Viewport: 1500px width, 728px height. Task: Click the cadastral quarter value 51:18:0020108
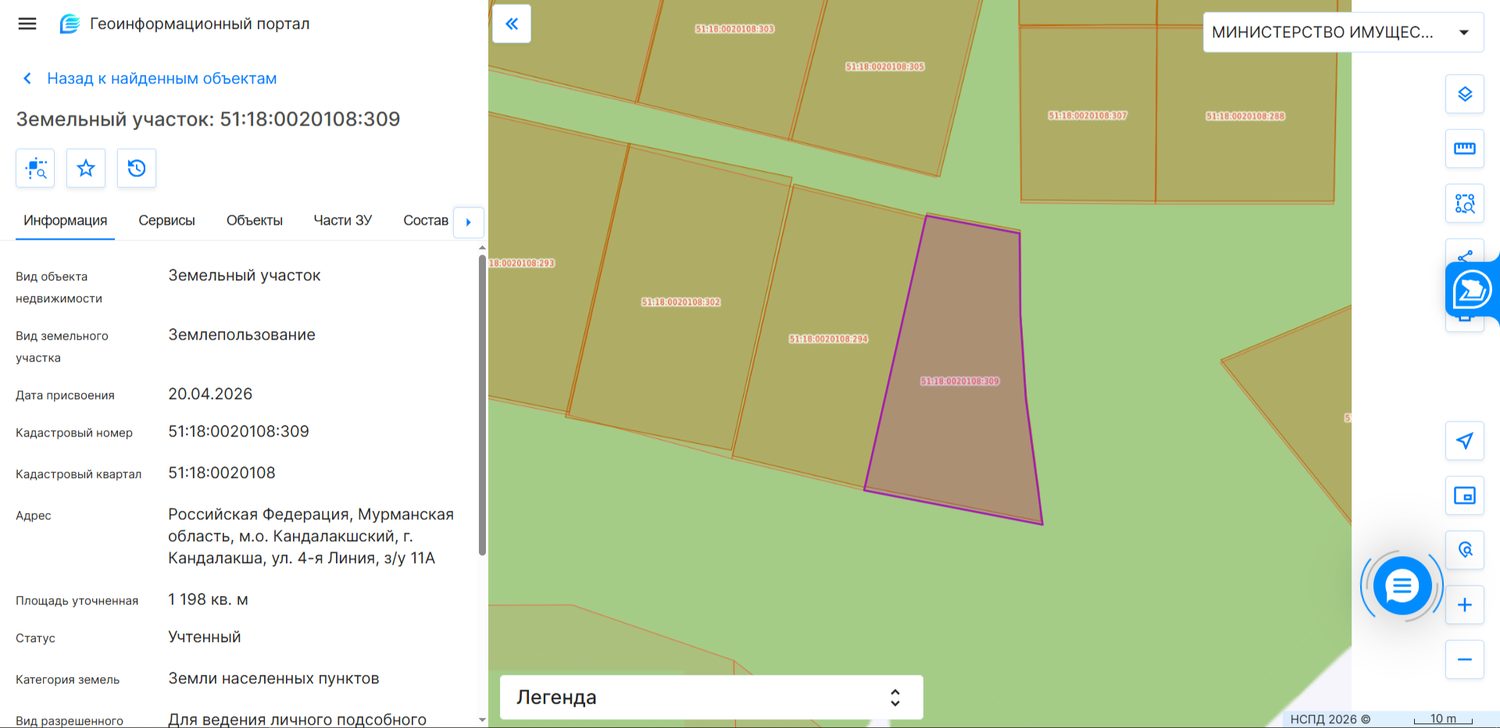click(x=222, y=472)
